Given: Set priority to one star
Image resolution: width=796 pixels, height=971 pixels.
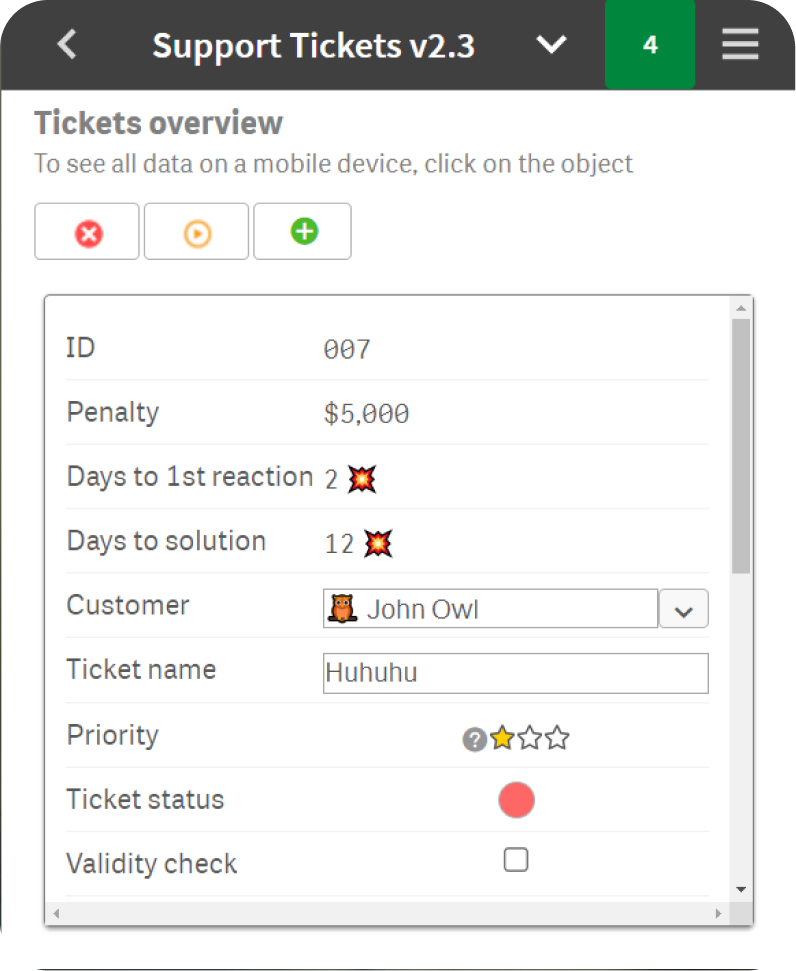Looking at the screenshot, I should tap(502, 739).
